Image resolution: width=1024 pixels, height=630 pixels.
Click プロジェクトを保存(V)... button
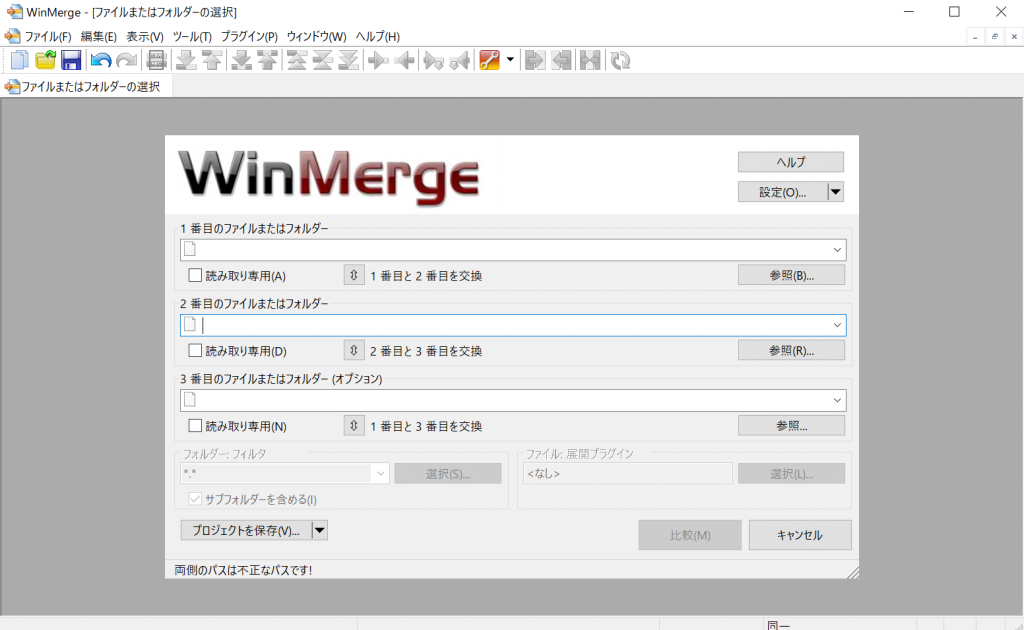coord(246,530)
